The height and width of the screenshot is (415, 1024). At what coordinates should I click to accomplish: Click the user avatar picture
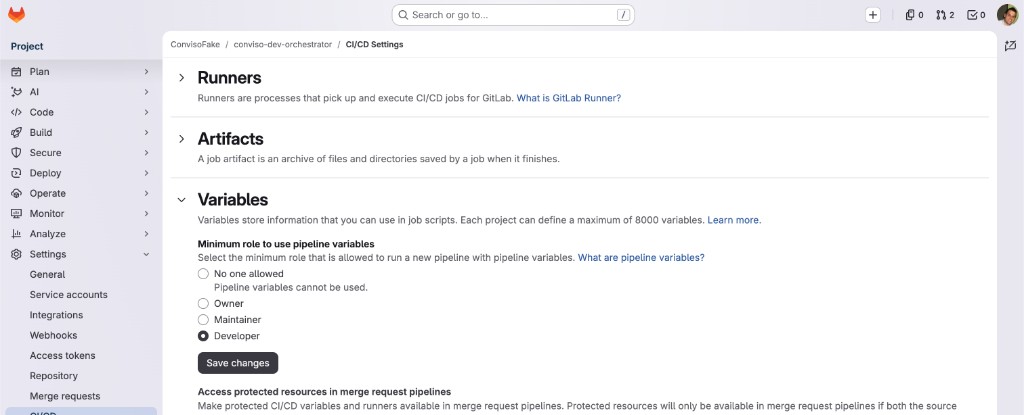(x=1007, y=14)
